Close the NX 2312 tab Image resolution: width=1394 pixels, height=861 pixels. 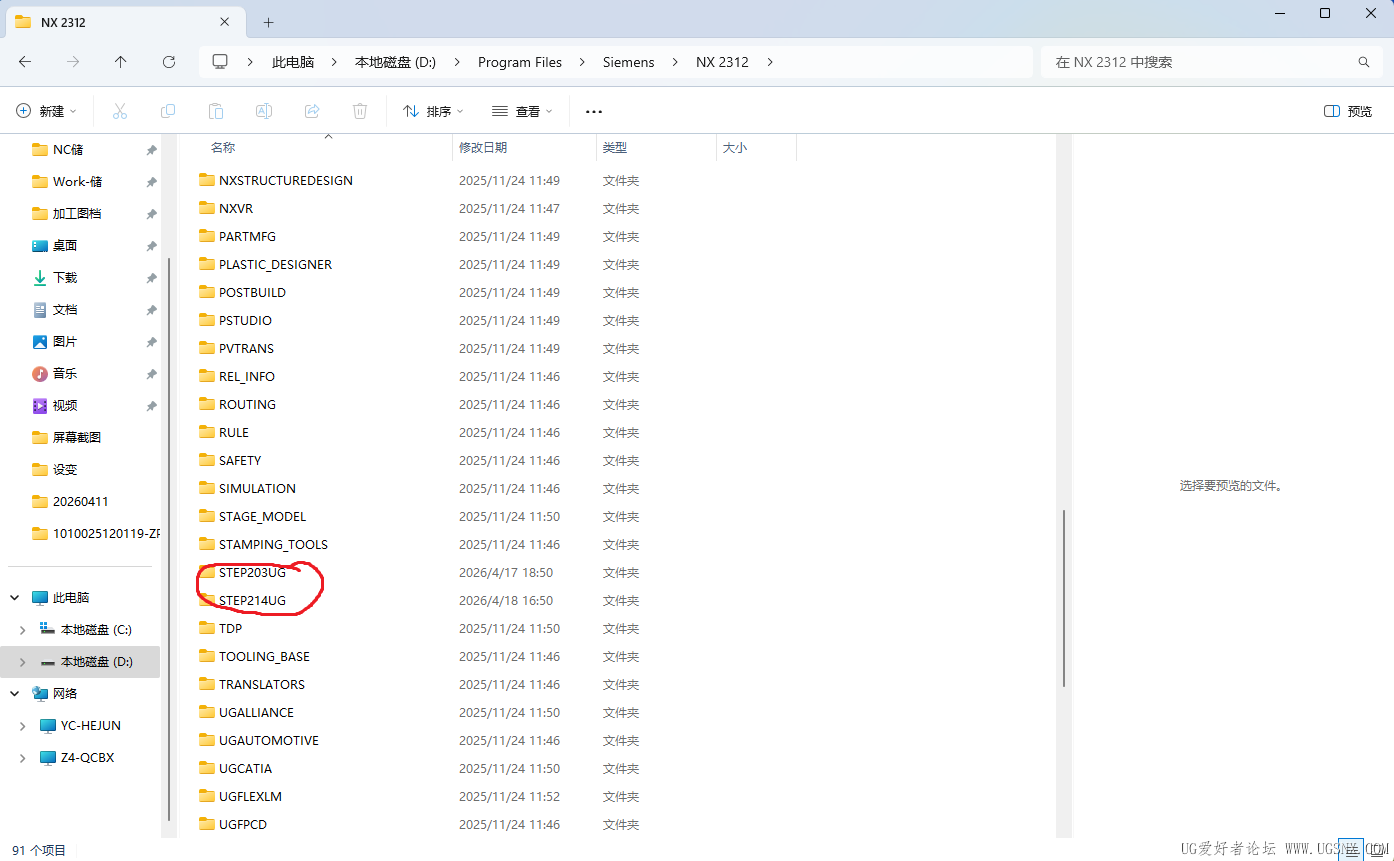coord(226,22)
